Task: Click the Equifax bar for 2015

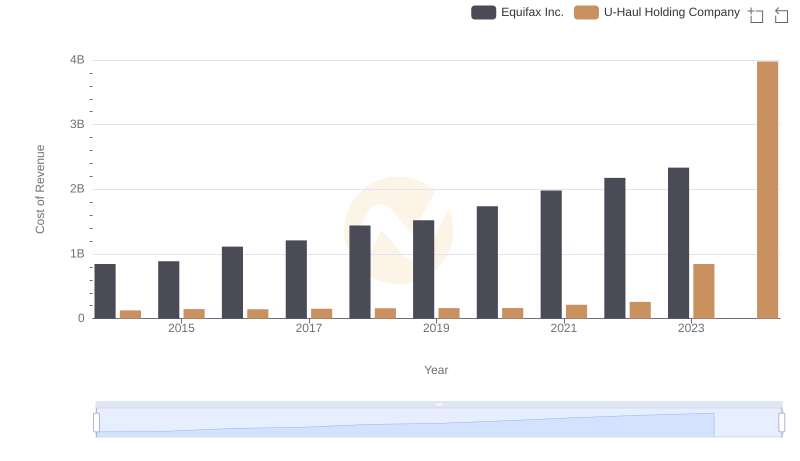Action: [x=169, y=290]
